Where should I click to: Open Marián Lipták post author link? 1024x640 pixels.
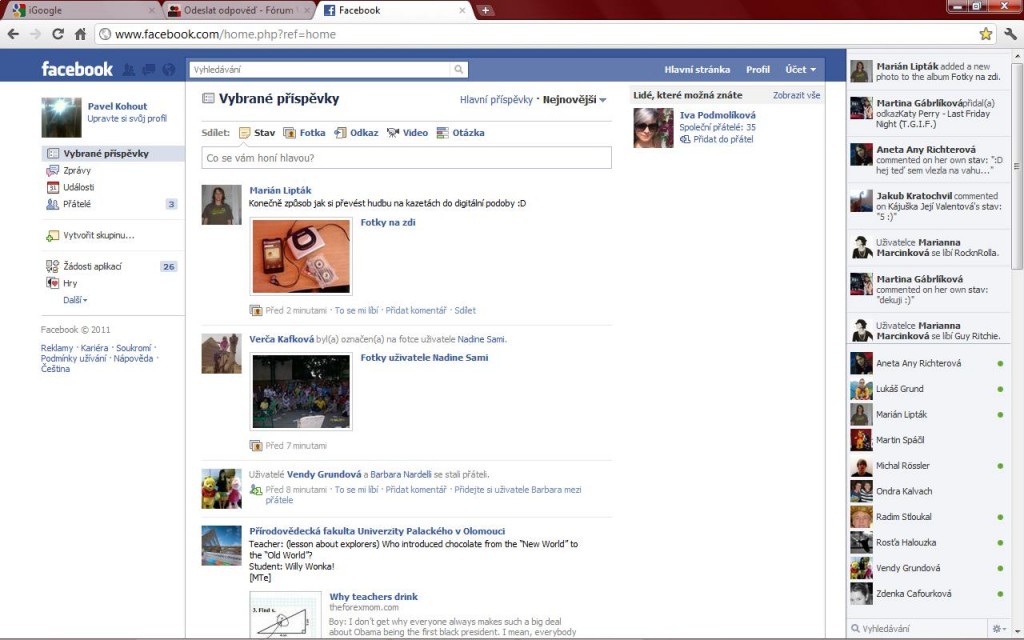[x=280, y=191]
